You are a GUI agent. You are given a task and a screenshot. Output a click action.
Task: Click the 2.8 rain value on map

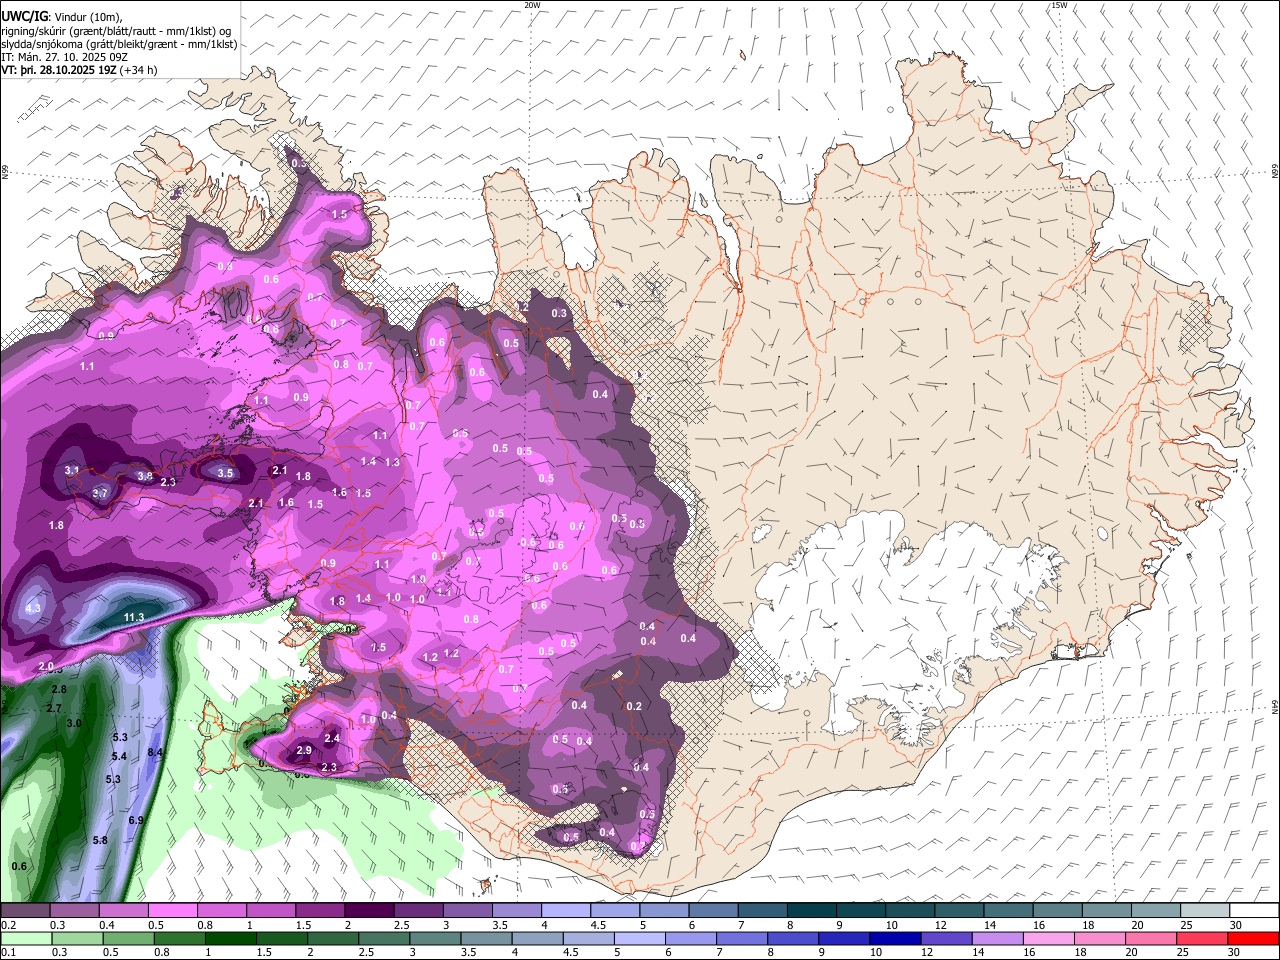(x=59, y=690)
